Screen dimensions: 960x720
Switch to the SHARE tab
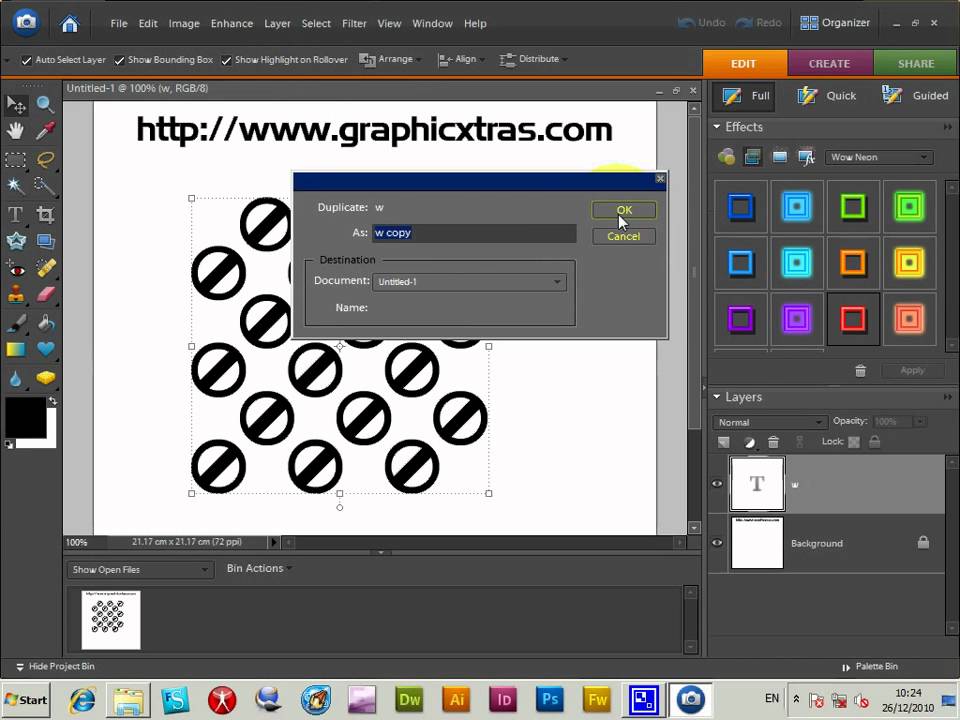(916, 64)
